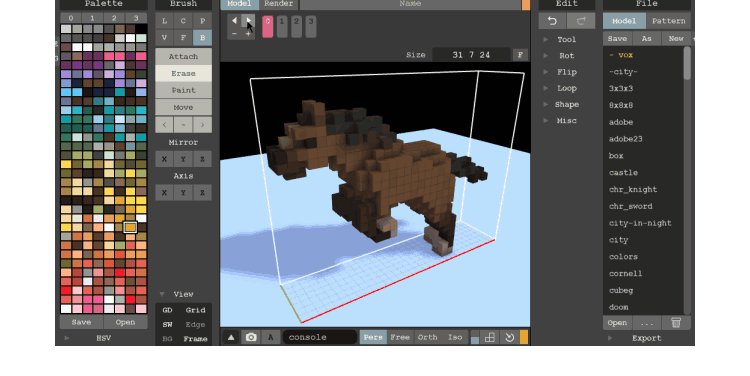Image resolution: width=750 pixels, height=376 pixels.
Task: Expand the Shape section in Edit panel
Action: click(566, 104)
